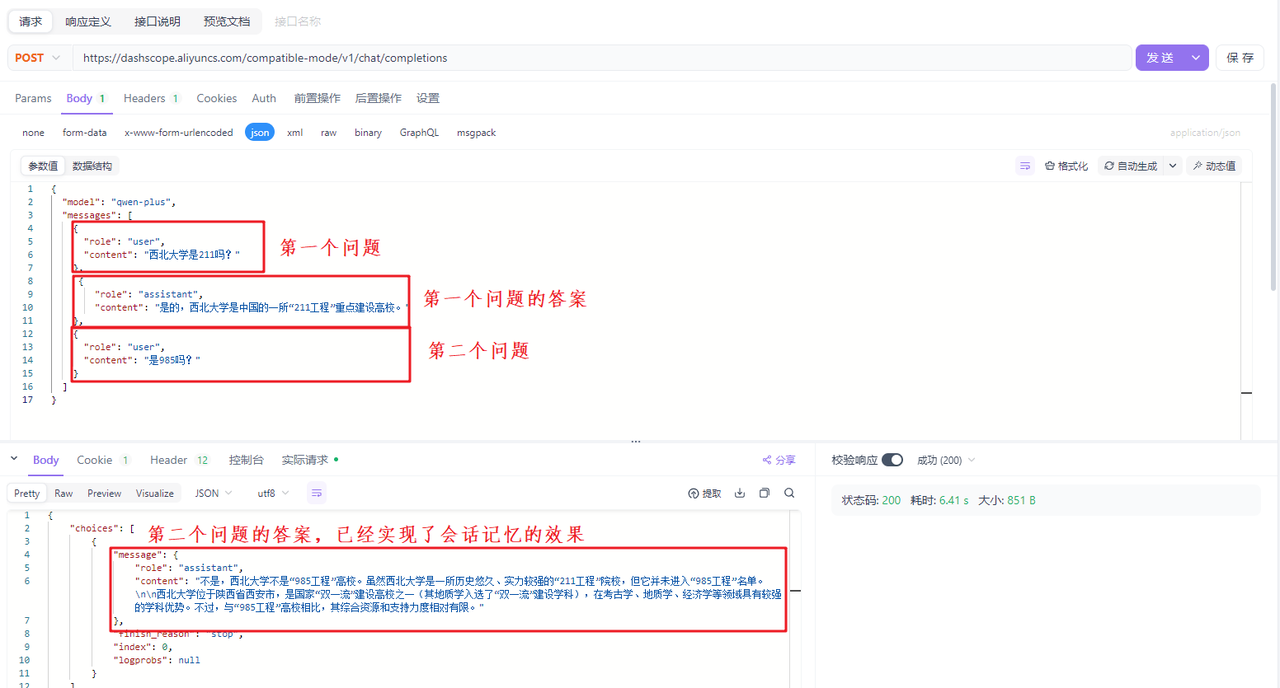Click the 保存 save button

tap(1239, 57)
